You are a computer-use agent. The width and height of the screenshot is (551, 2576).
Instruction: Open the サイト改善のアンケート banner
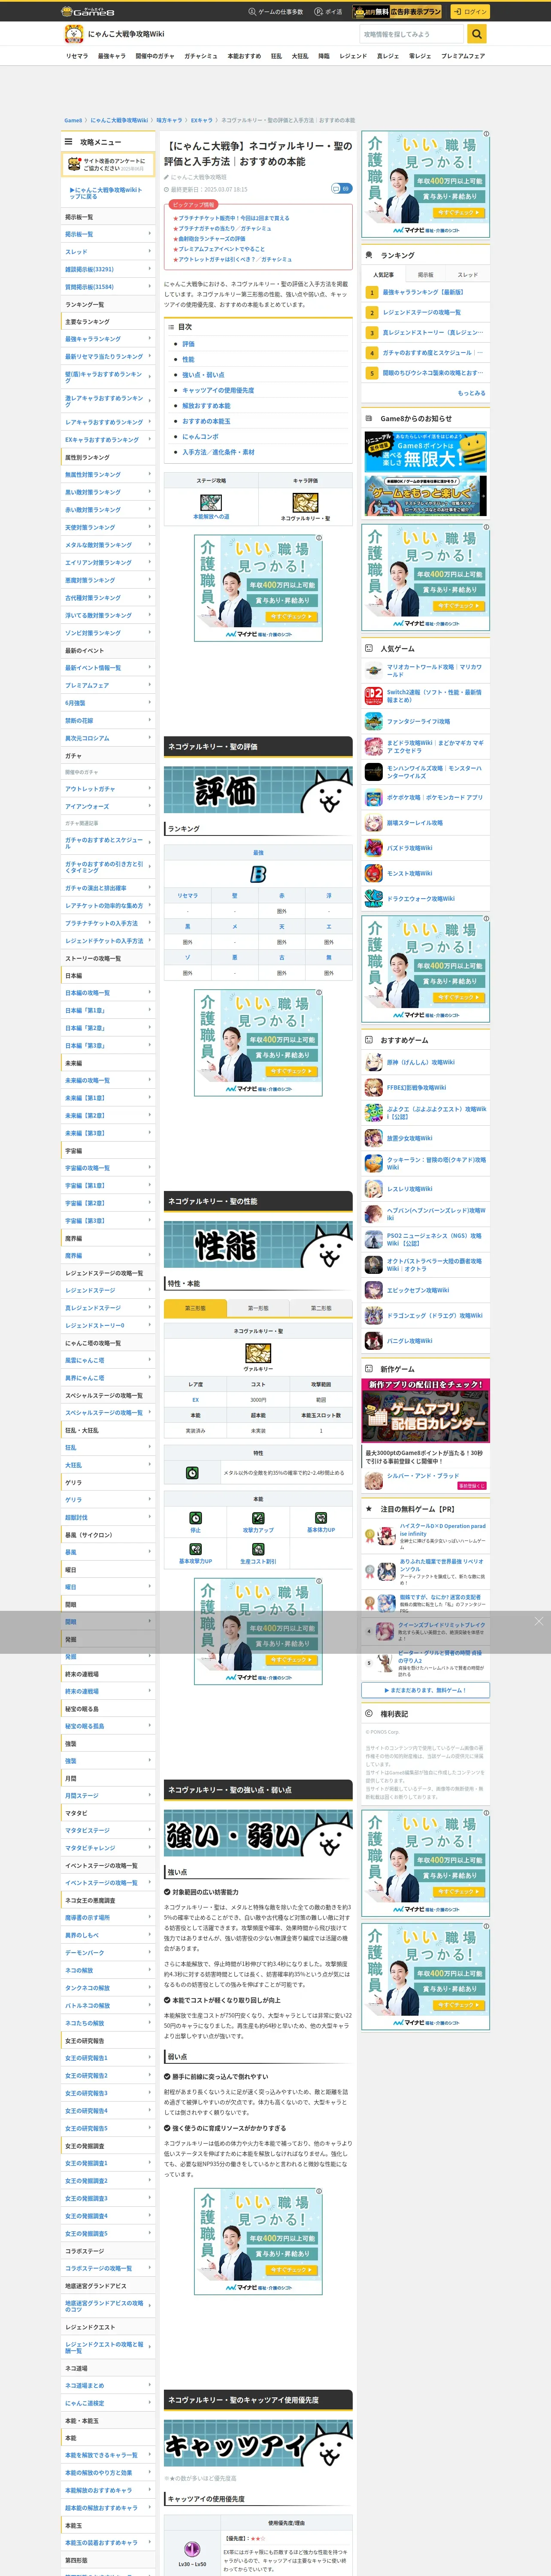108,164
